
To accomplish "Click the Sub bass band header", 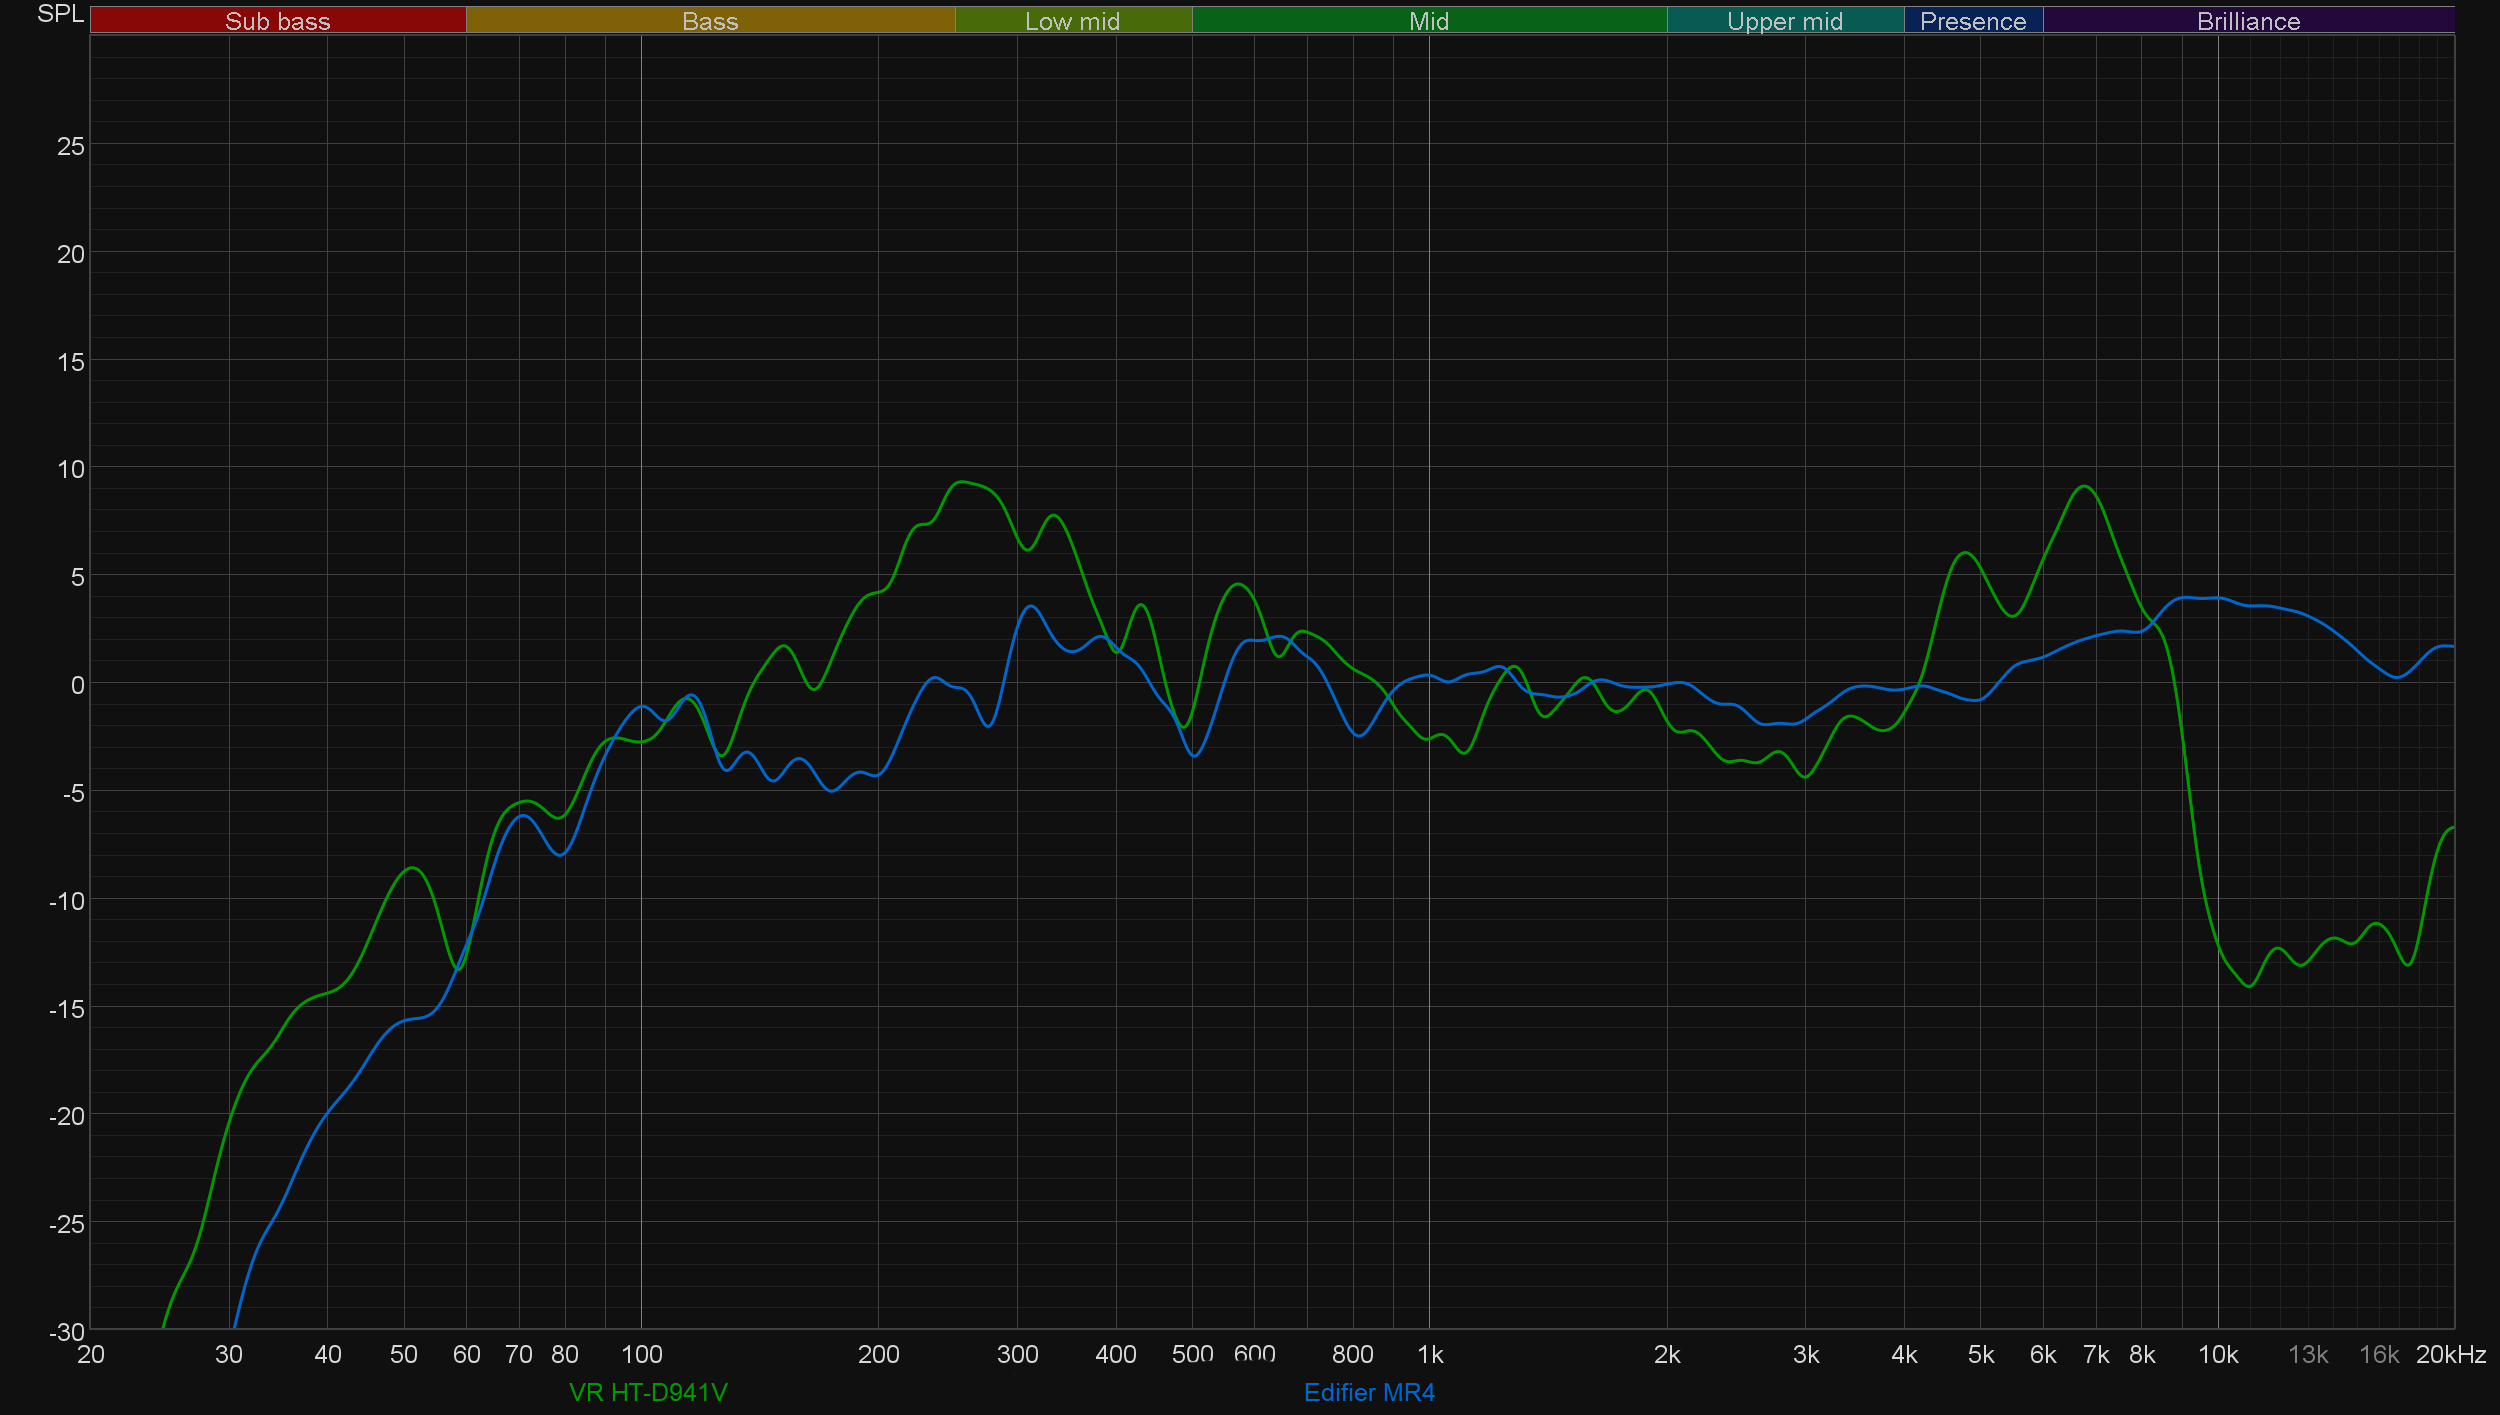I will click(277, 21).
